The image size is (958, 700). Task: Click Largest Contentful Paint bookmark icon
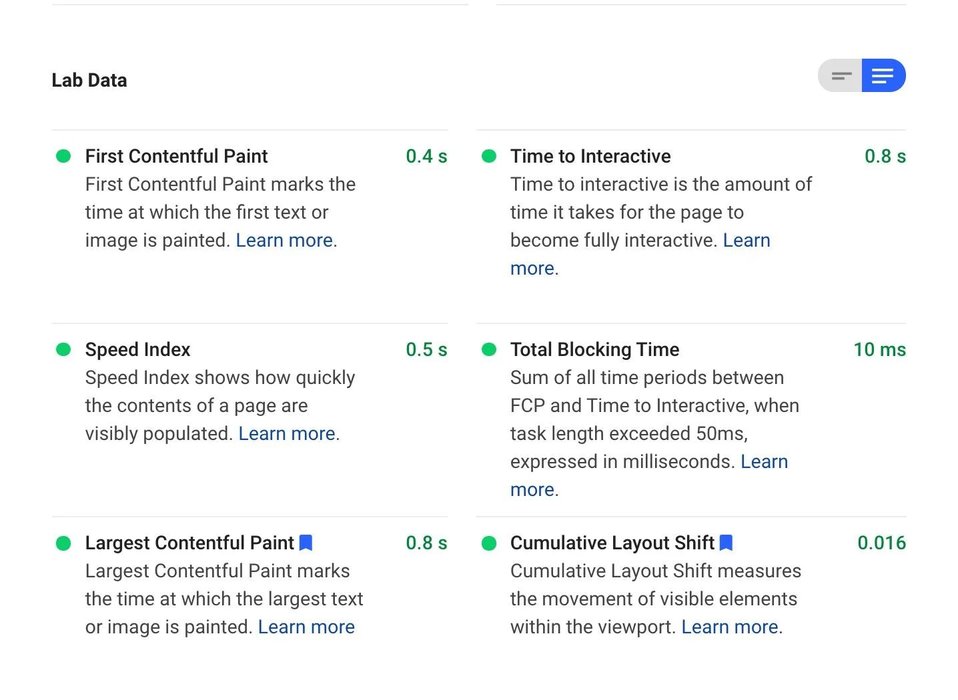[306, 543]
